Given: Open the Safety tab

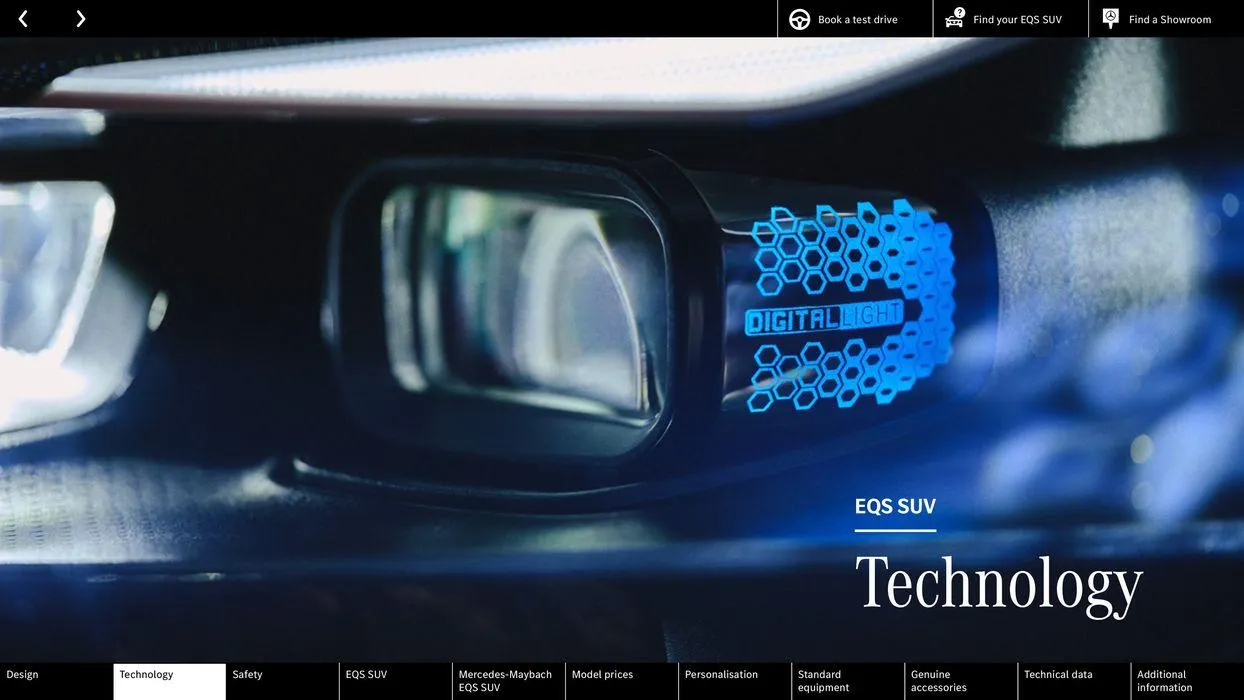Looking at the screenshot, I should tap(283, 681).
